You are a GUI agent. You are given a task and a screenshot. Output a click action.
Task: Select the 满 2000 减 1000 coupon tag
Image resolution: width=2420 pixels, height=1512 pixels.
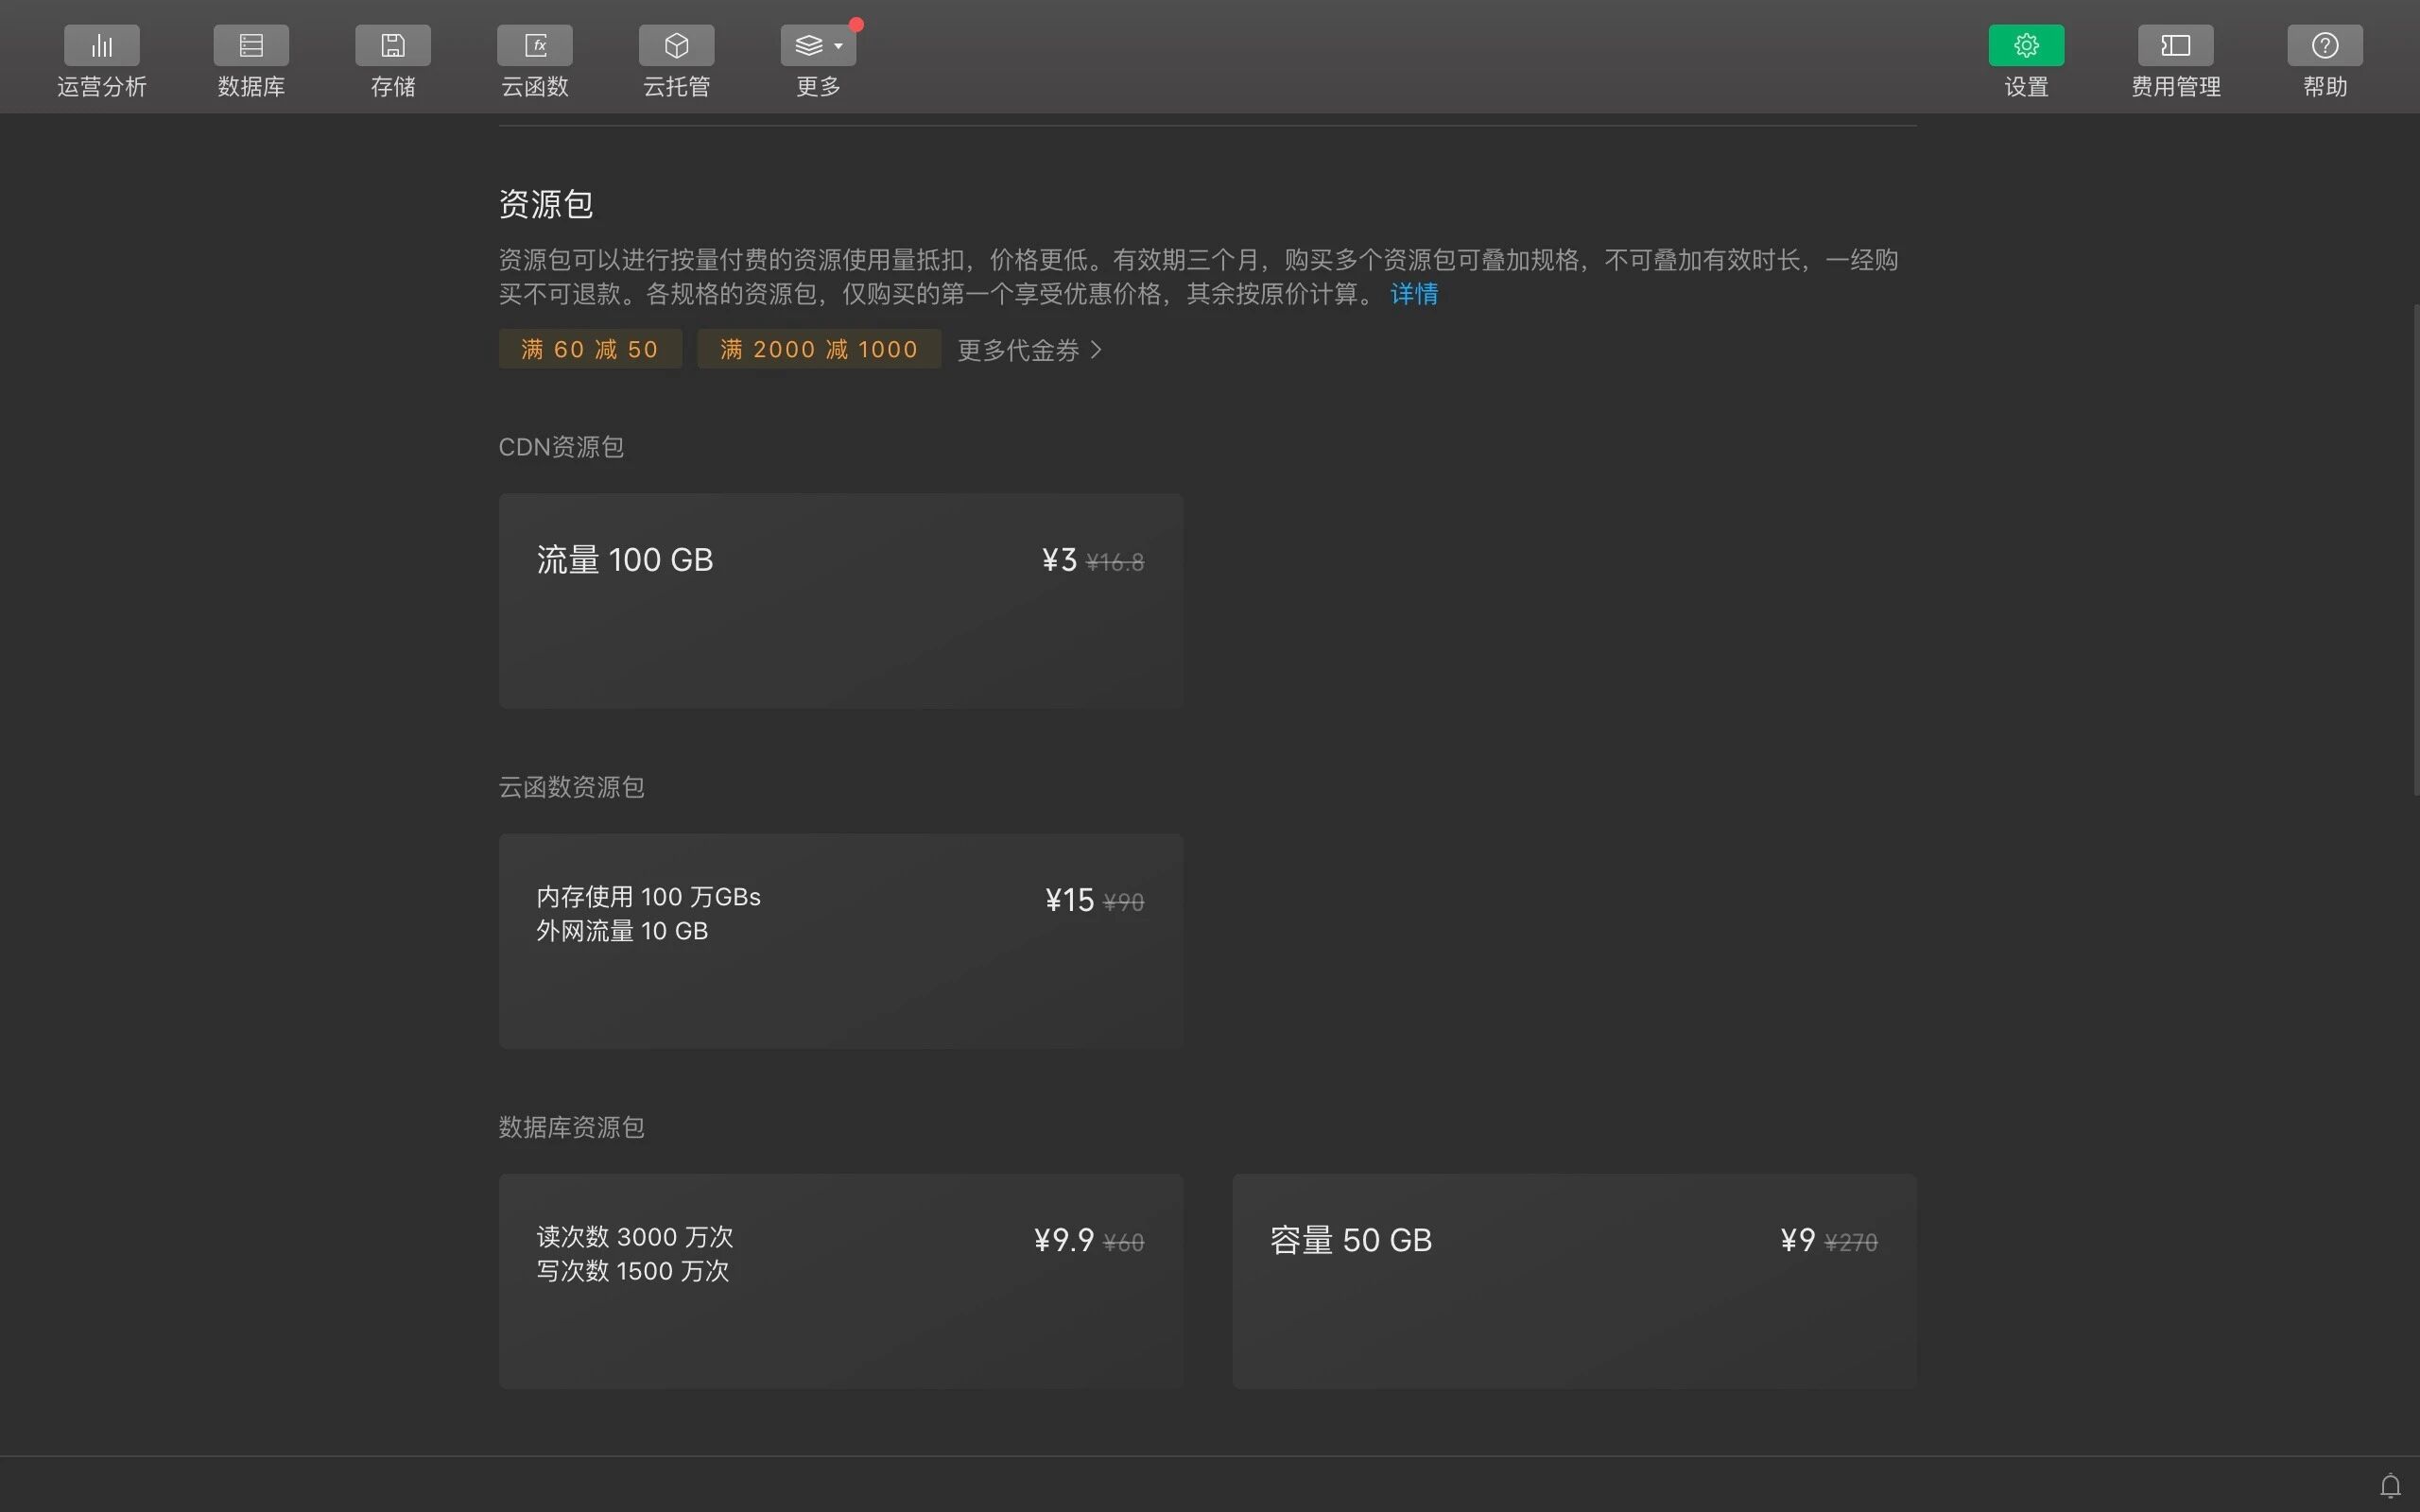pos(818,349)
